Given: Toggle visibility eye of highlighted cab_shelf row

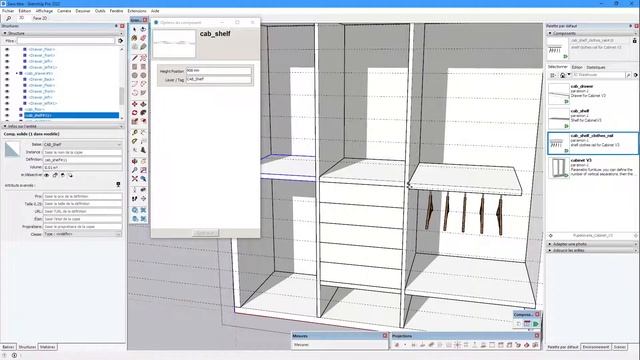Looking at the screenshot, I should (x=7, y=116).
